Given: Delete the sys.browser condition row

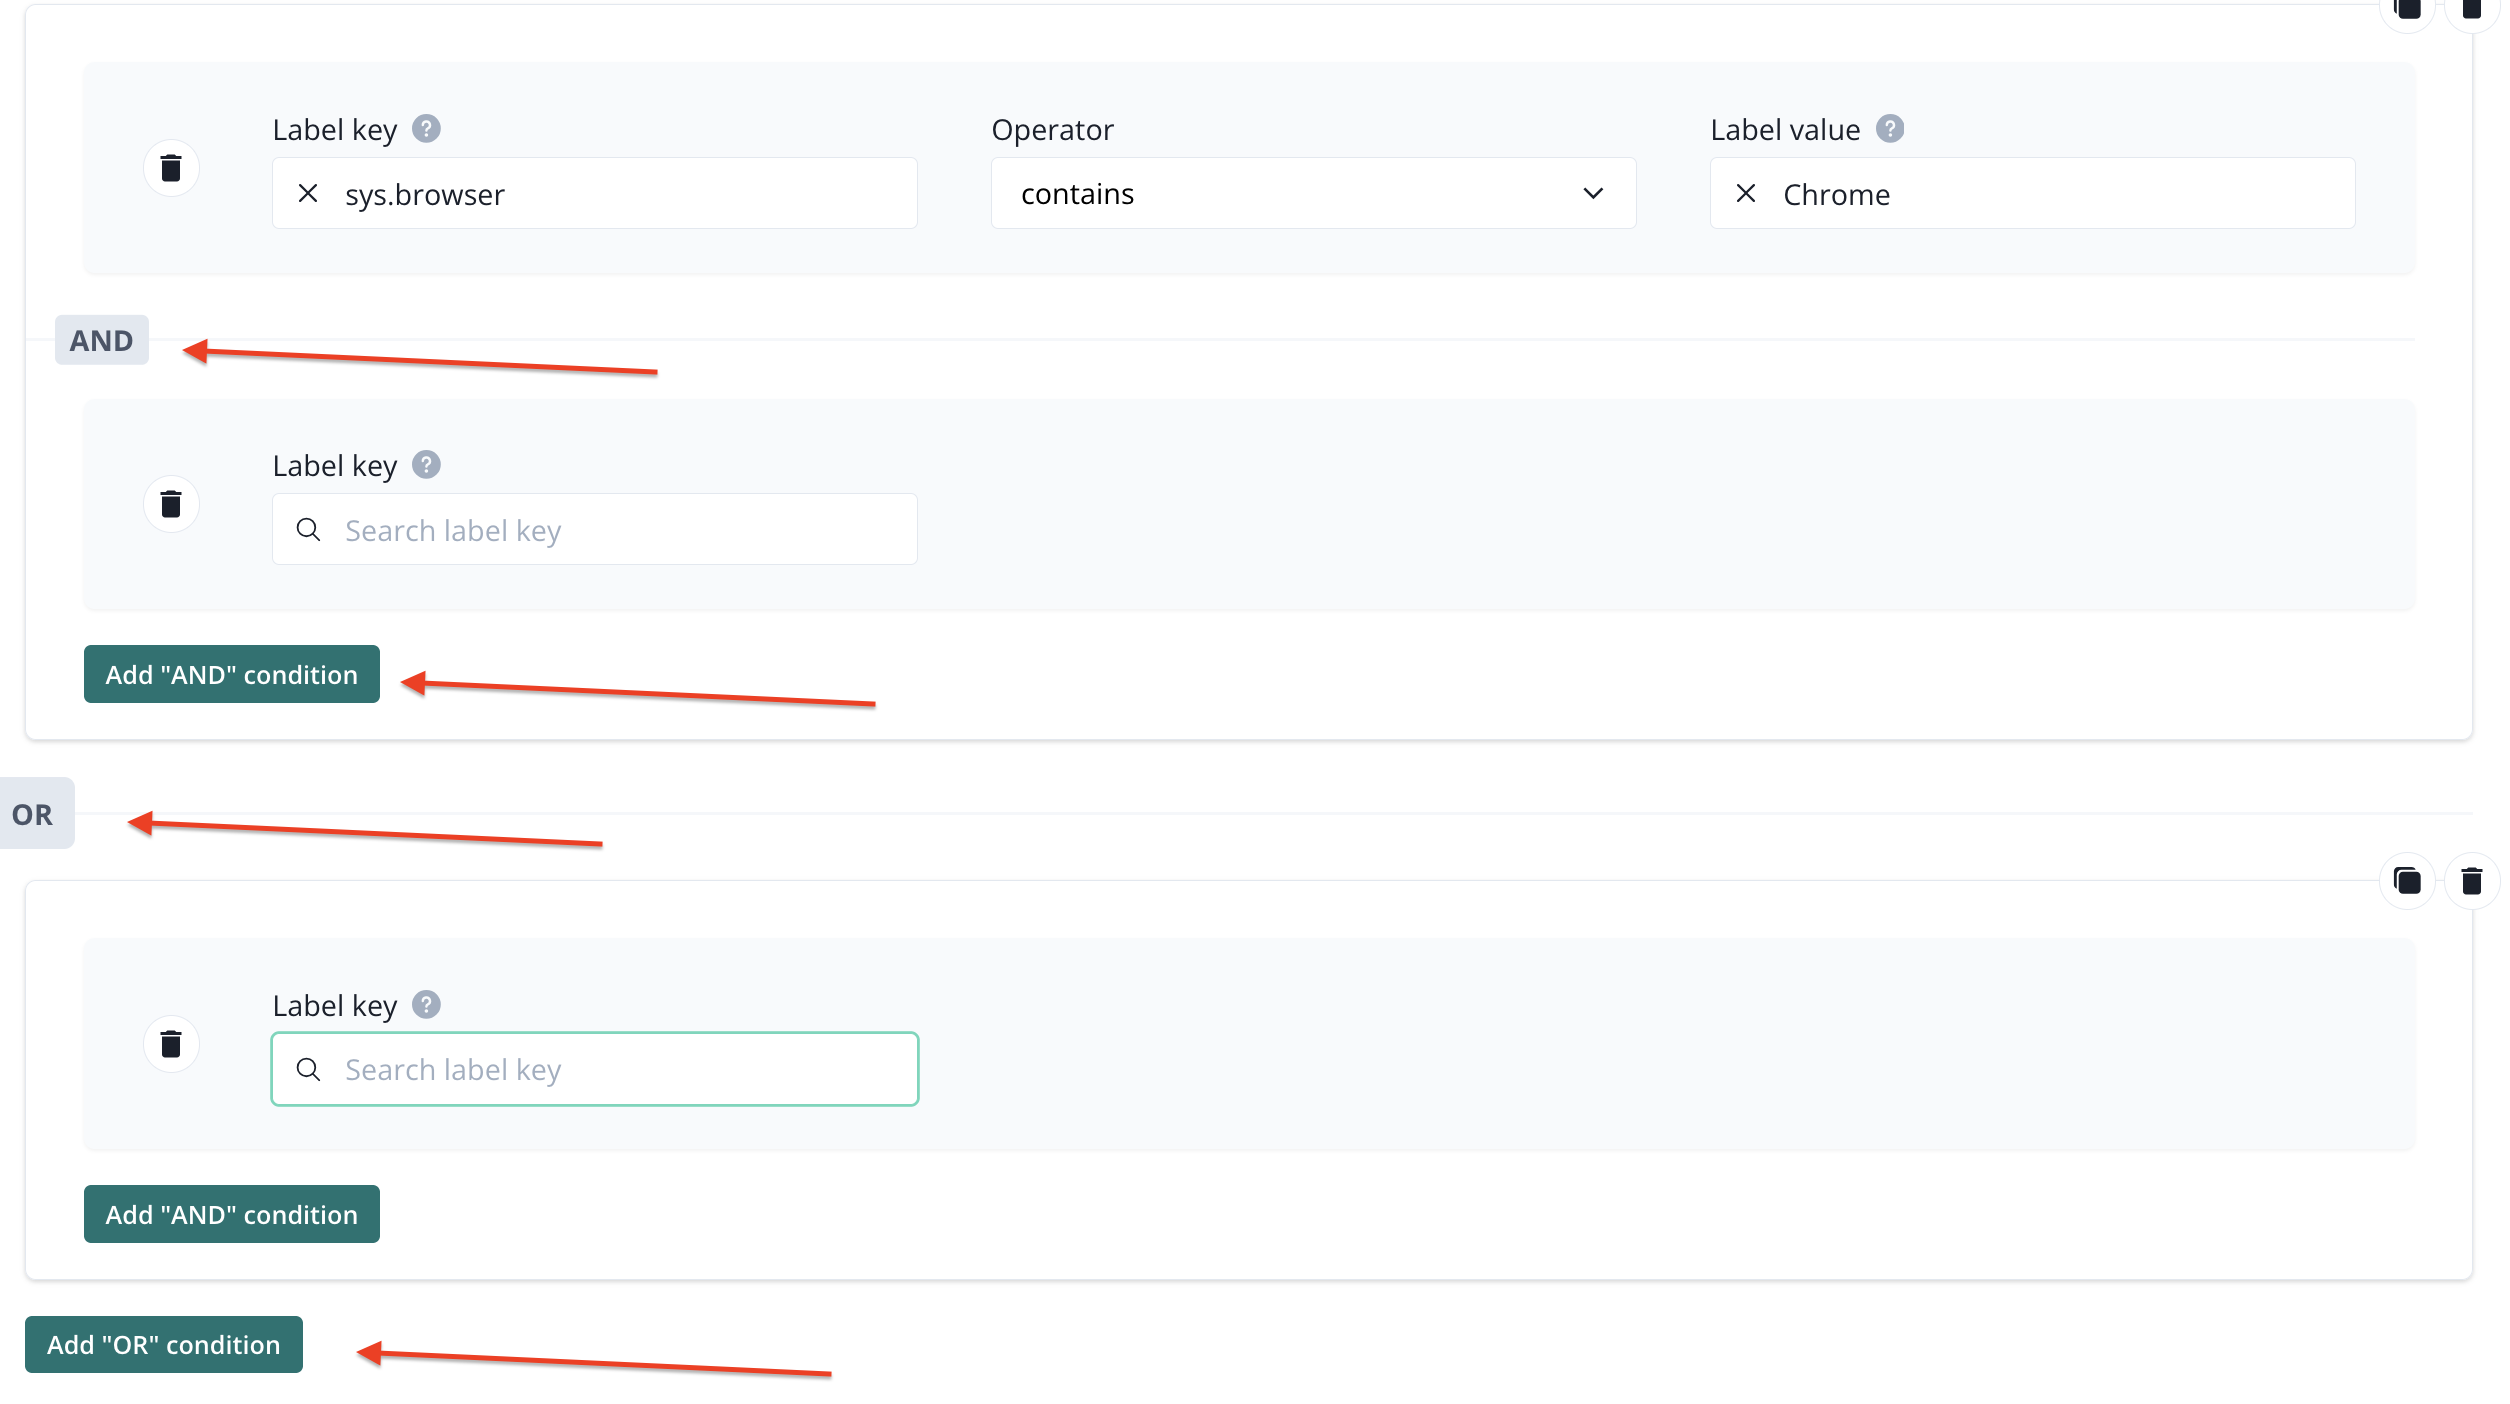Looking at the screenshot, I should coord(171,168).
